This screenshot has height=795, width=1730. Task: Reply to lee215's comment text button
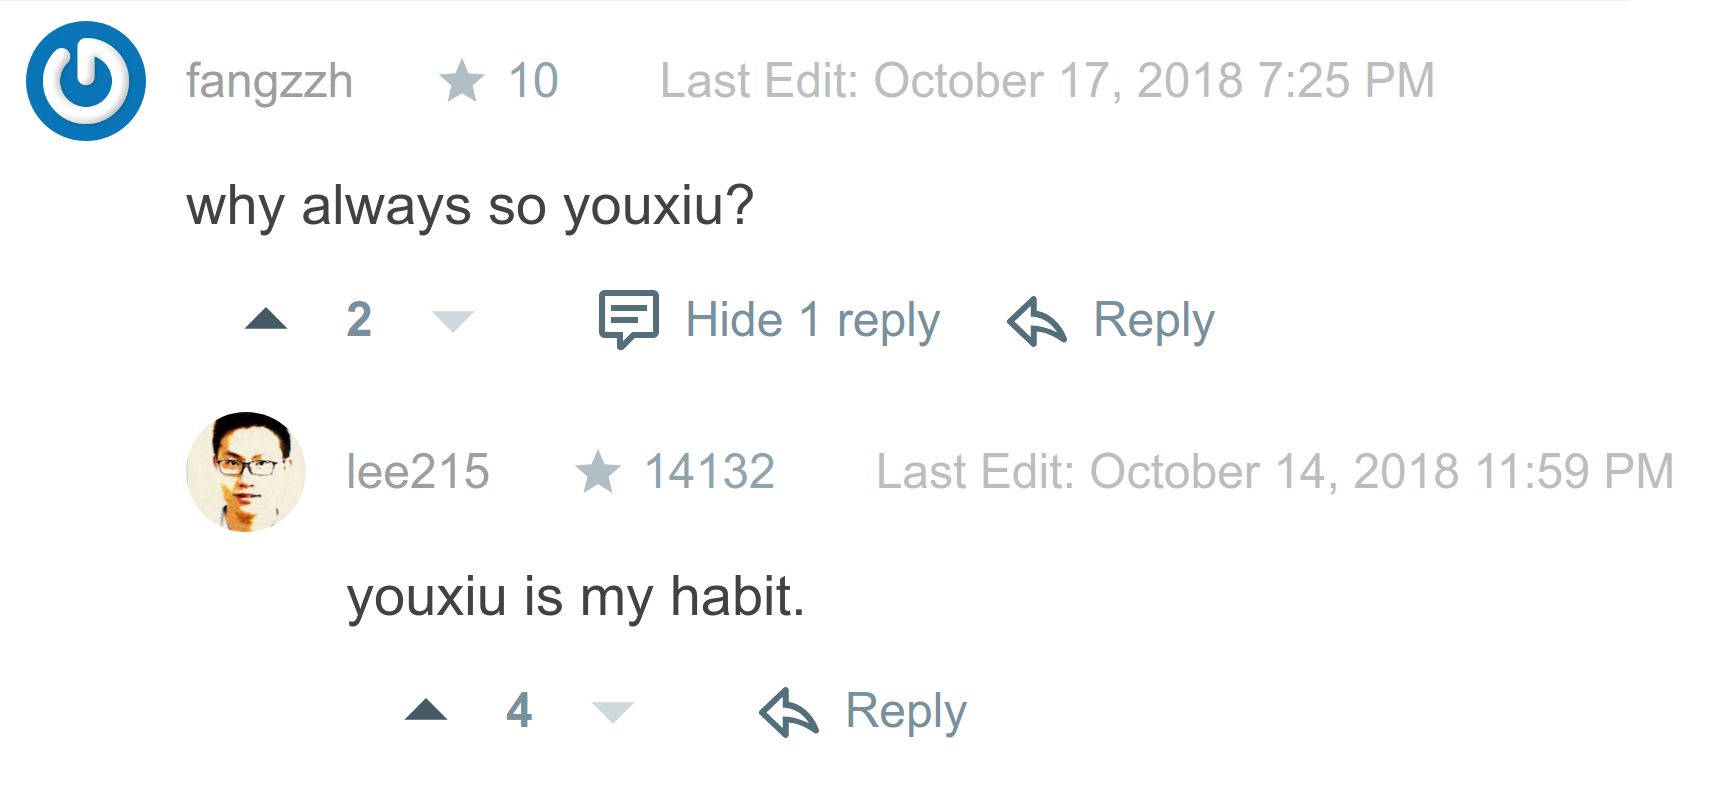point(906,712)
